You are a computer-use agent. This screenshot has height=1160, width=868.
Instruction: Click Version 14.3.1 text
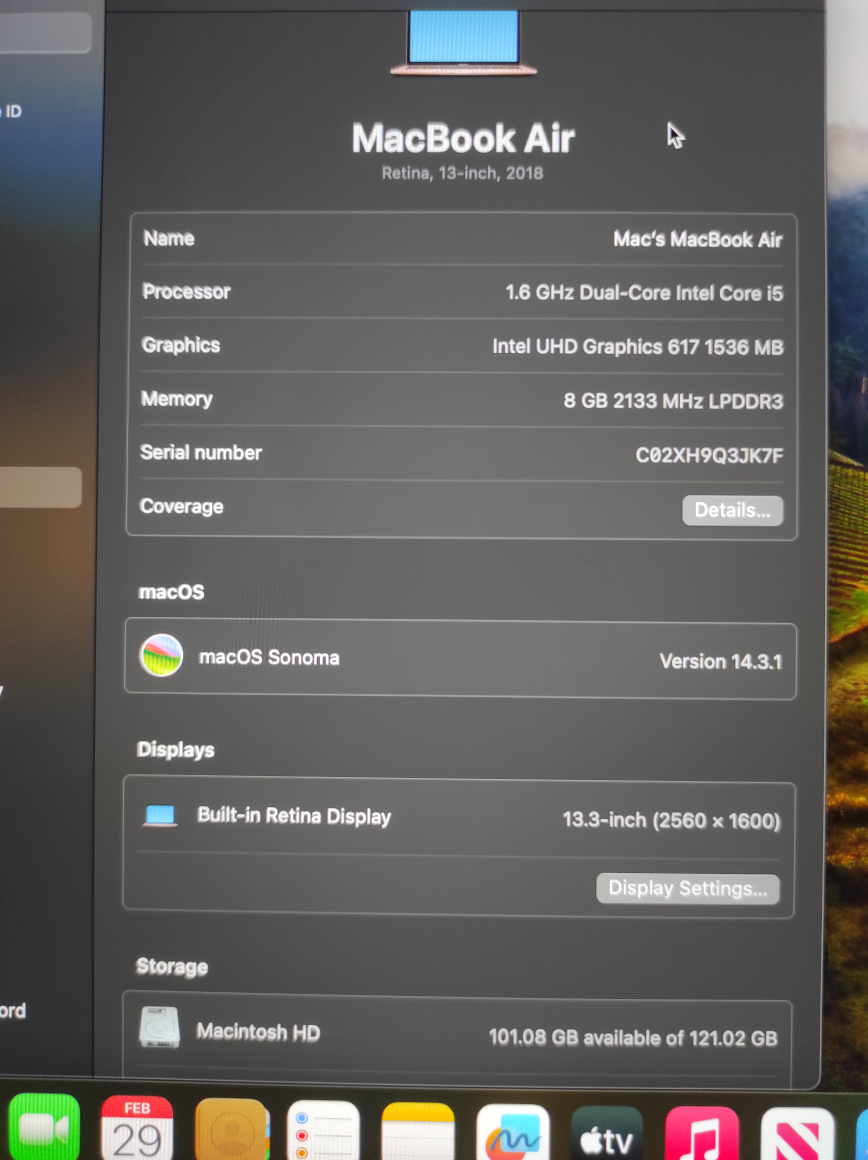point(720,661)
